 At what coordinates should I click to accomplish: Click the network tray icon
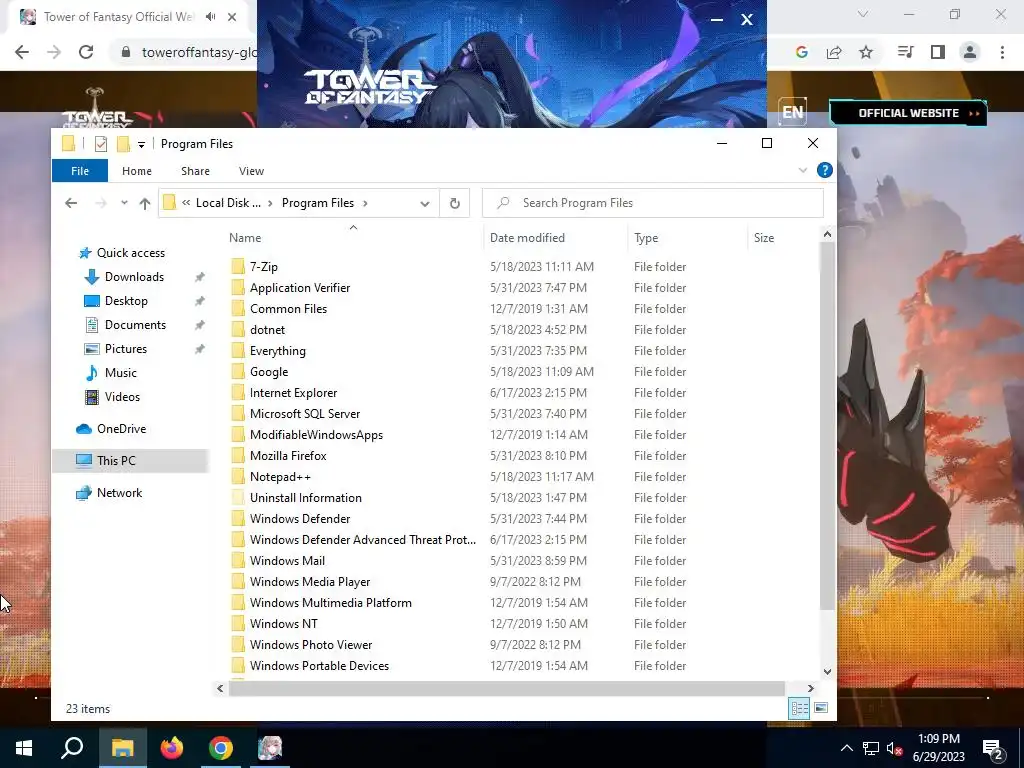pyautogui.click(x=871, y=748)
